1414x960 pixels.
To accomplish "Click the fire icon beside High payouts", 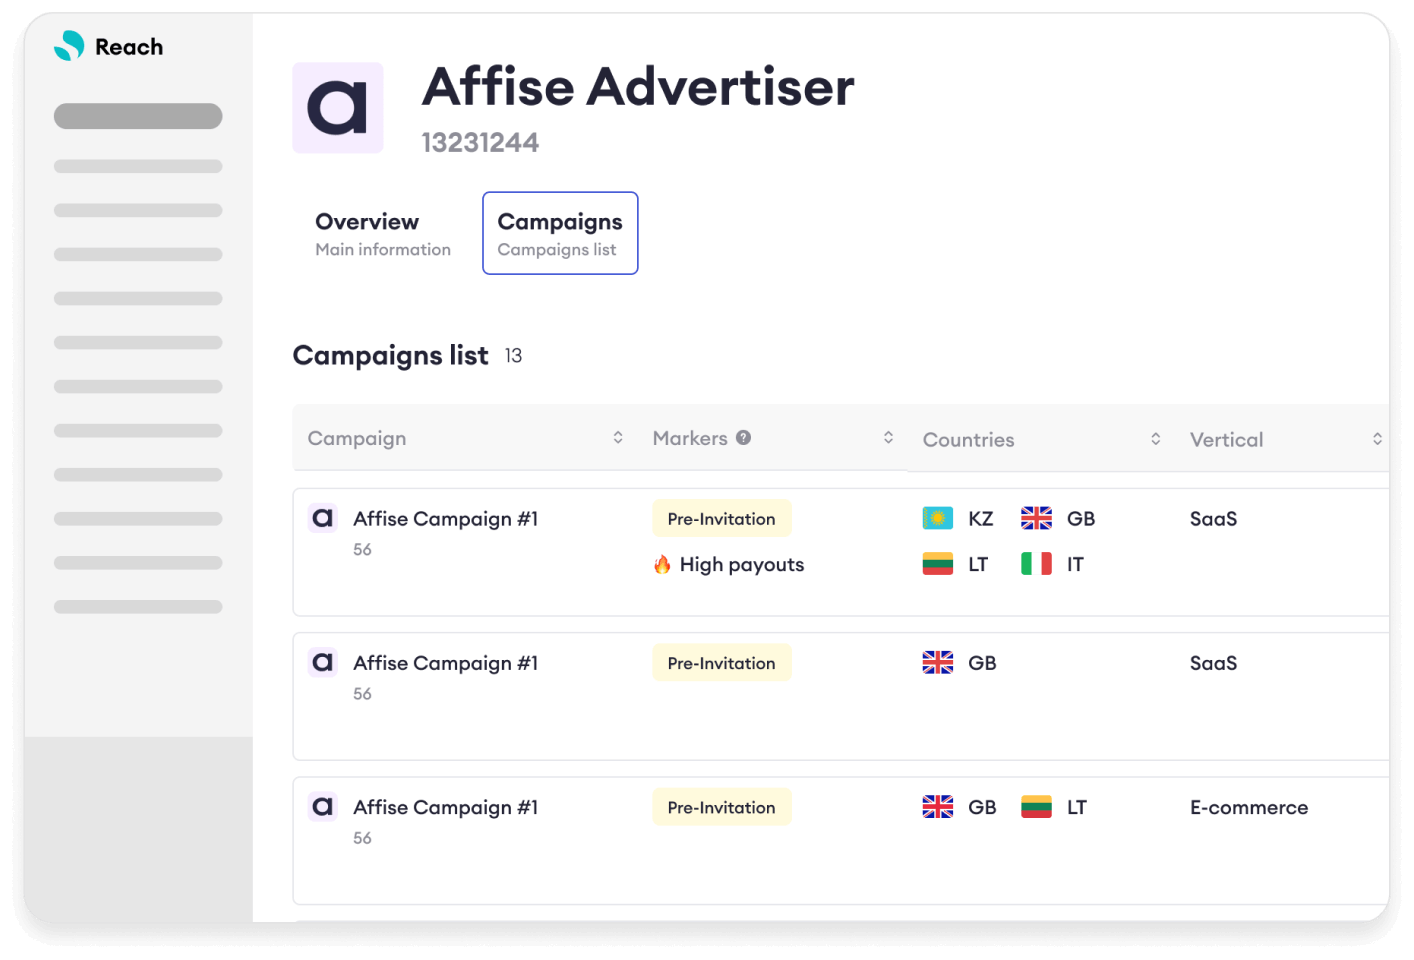I will 662,565.
